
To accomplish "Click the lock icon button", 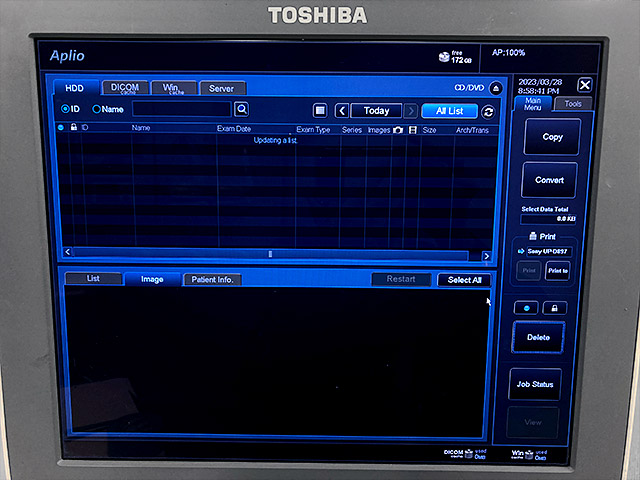I will coord(554,308).
